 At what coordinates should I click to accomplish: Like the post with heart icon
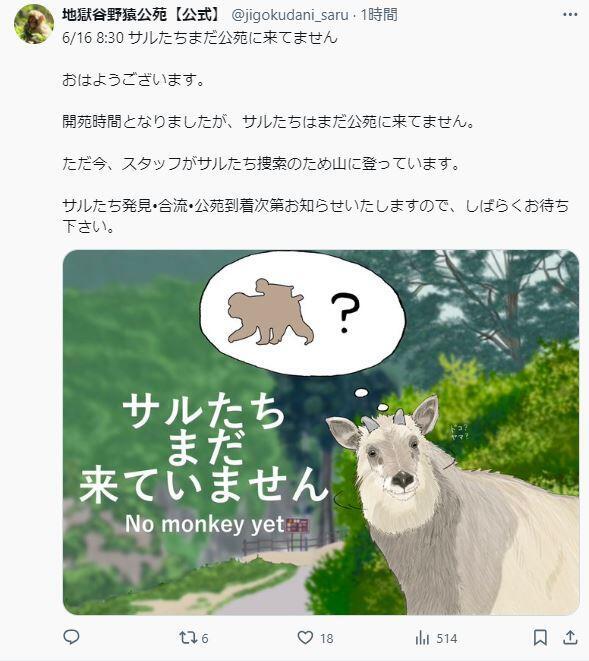tap(305, 637)
